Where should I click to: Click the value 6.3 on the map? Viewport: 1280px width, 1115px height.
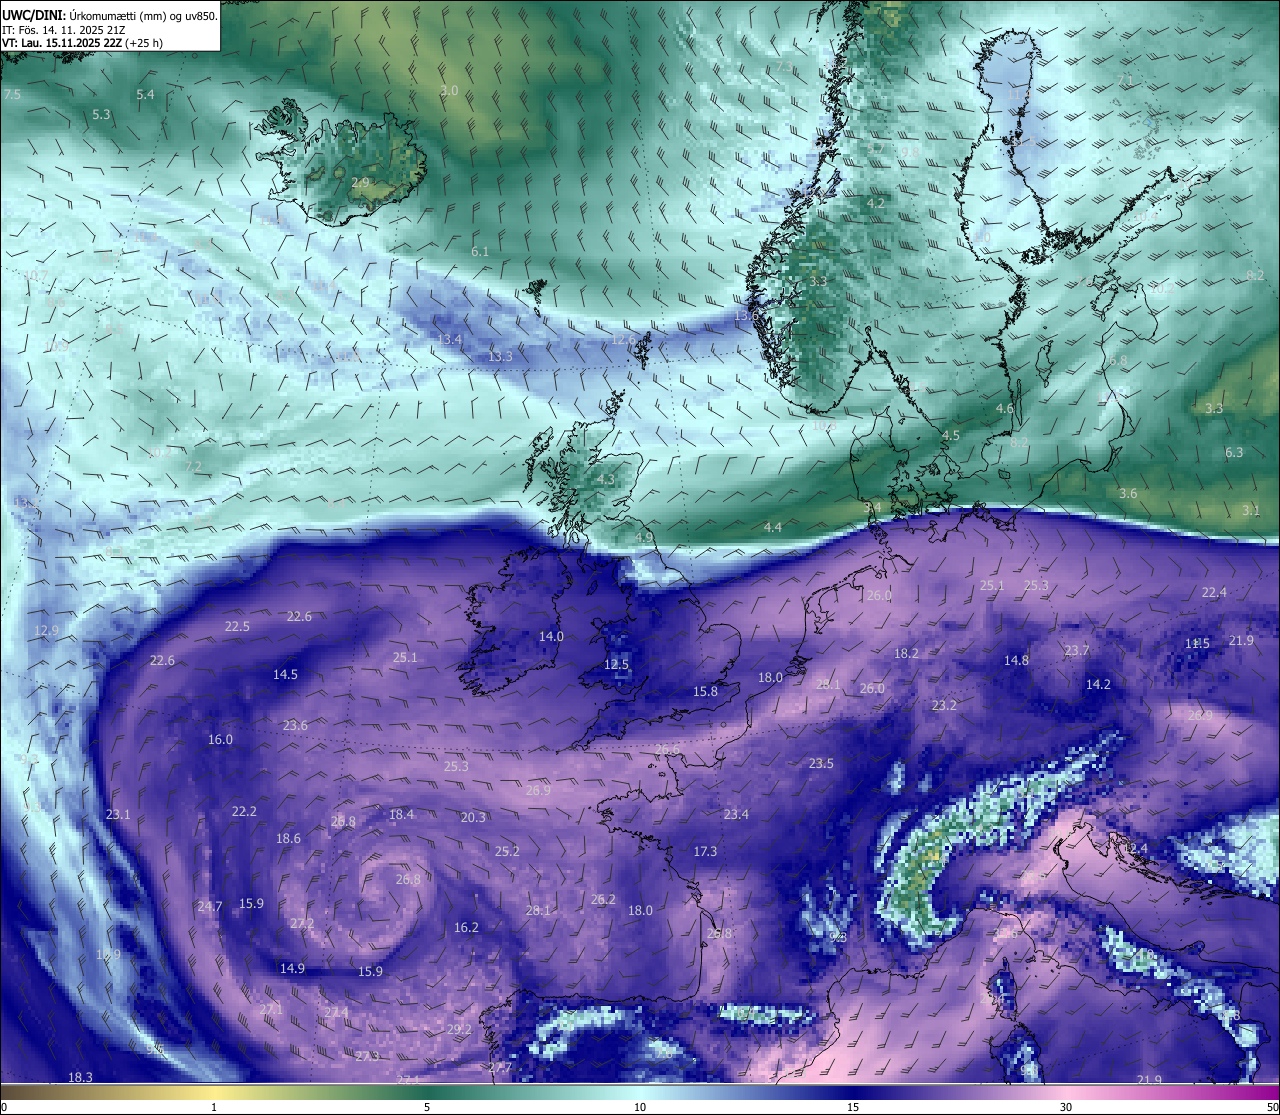coord(1234,452)
